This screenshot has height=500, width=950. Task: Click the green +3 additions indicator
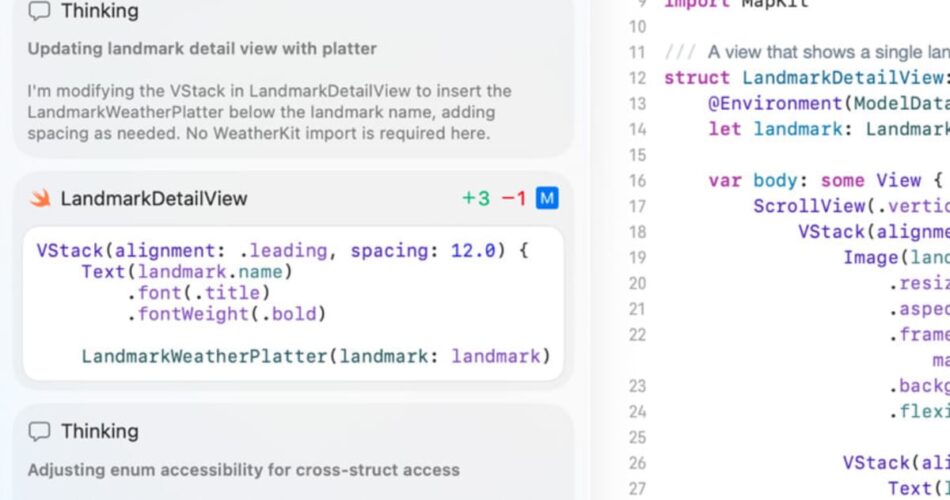(476, 198)
